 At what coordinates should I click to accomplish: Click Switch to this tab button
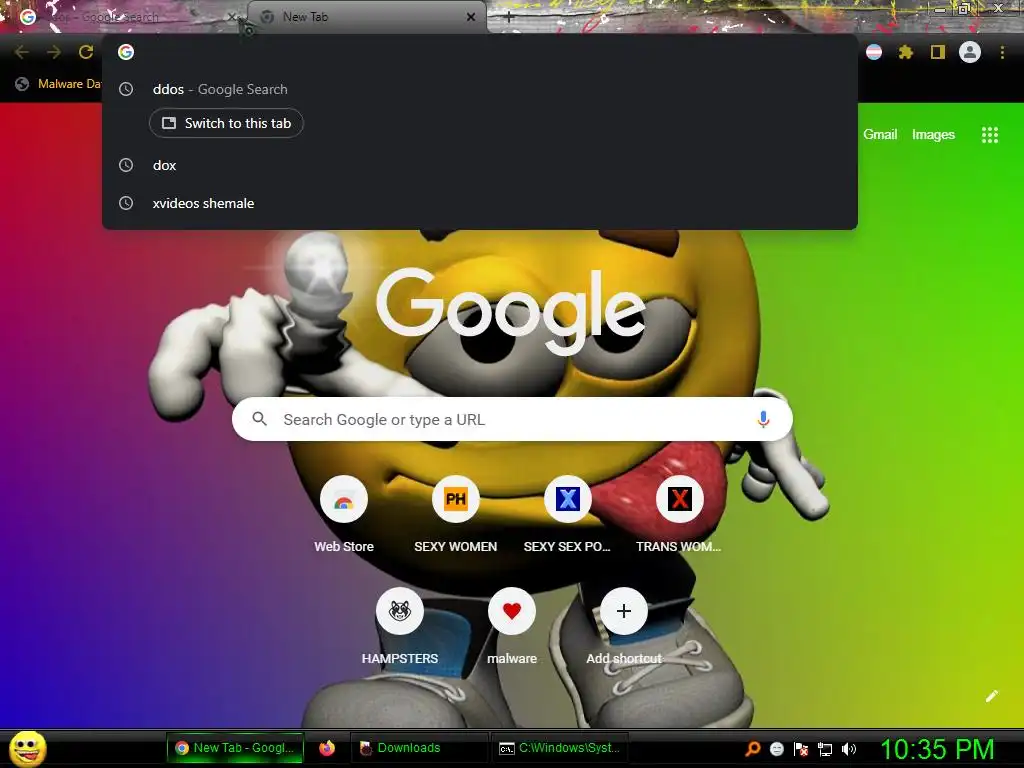pyautogui.click(x=226, y=123)
